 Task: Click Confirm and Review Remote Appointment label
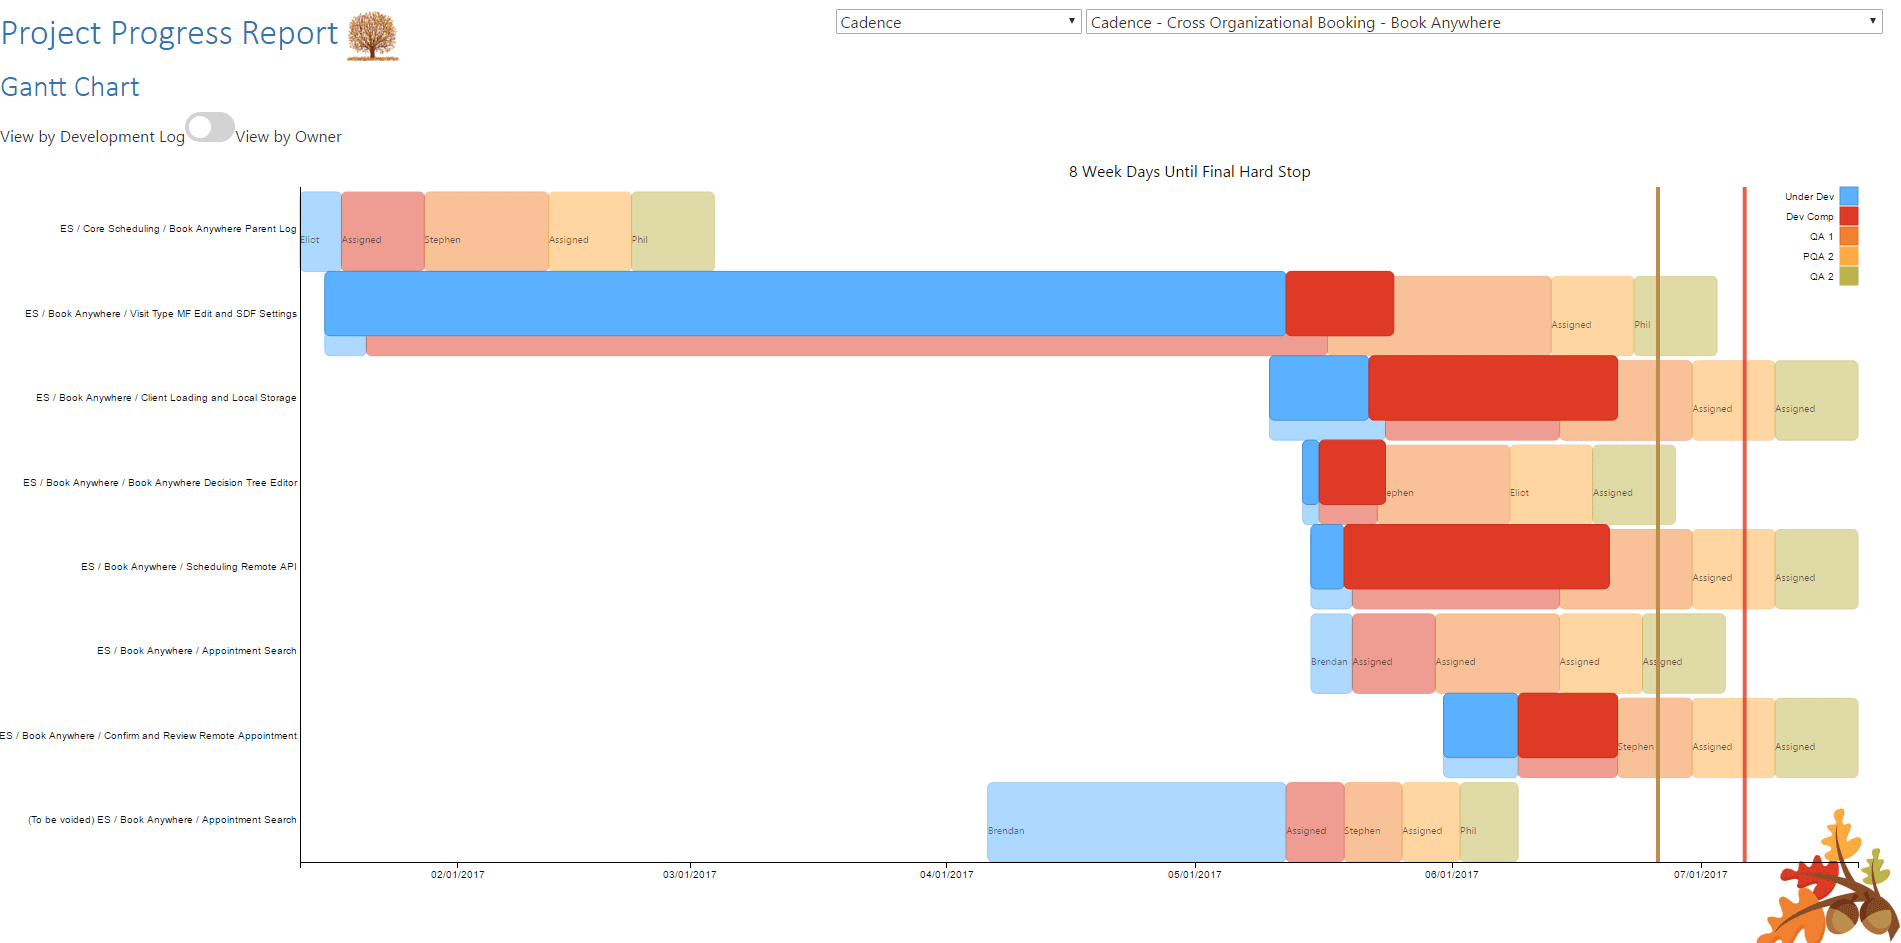click(149, 736)
